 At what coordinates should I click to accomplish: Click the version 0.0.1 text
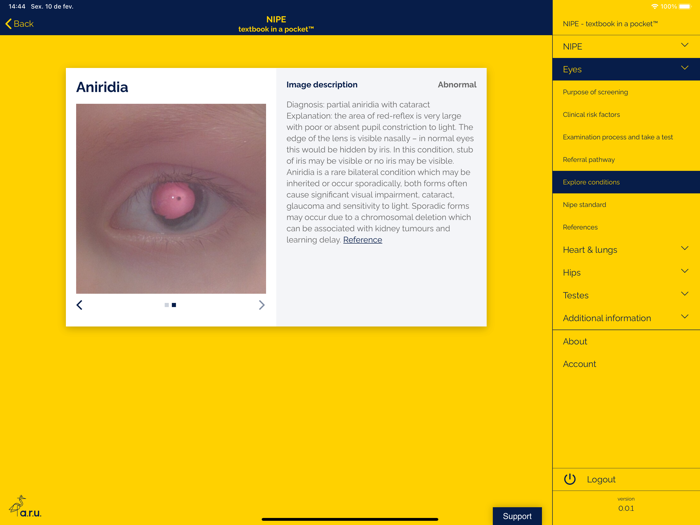coord(626,505)
